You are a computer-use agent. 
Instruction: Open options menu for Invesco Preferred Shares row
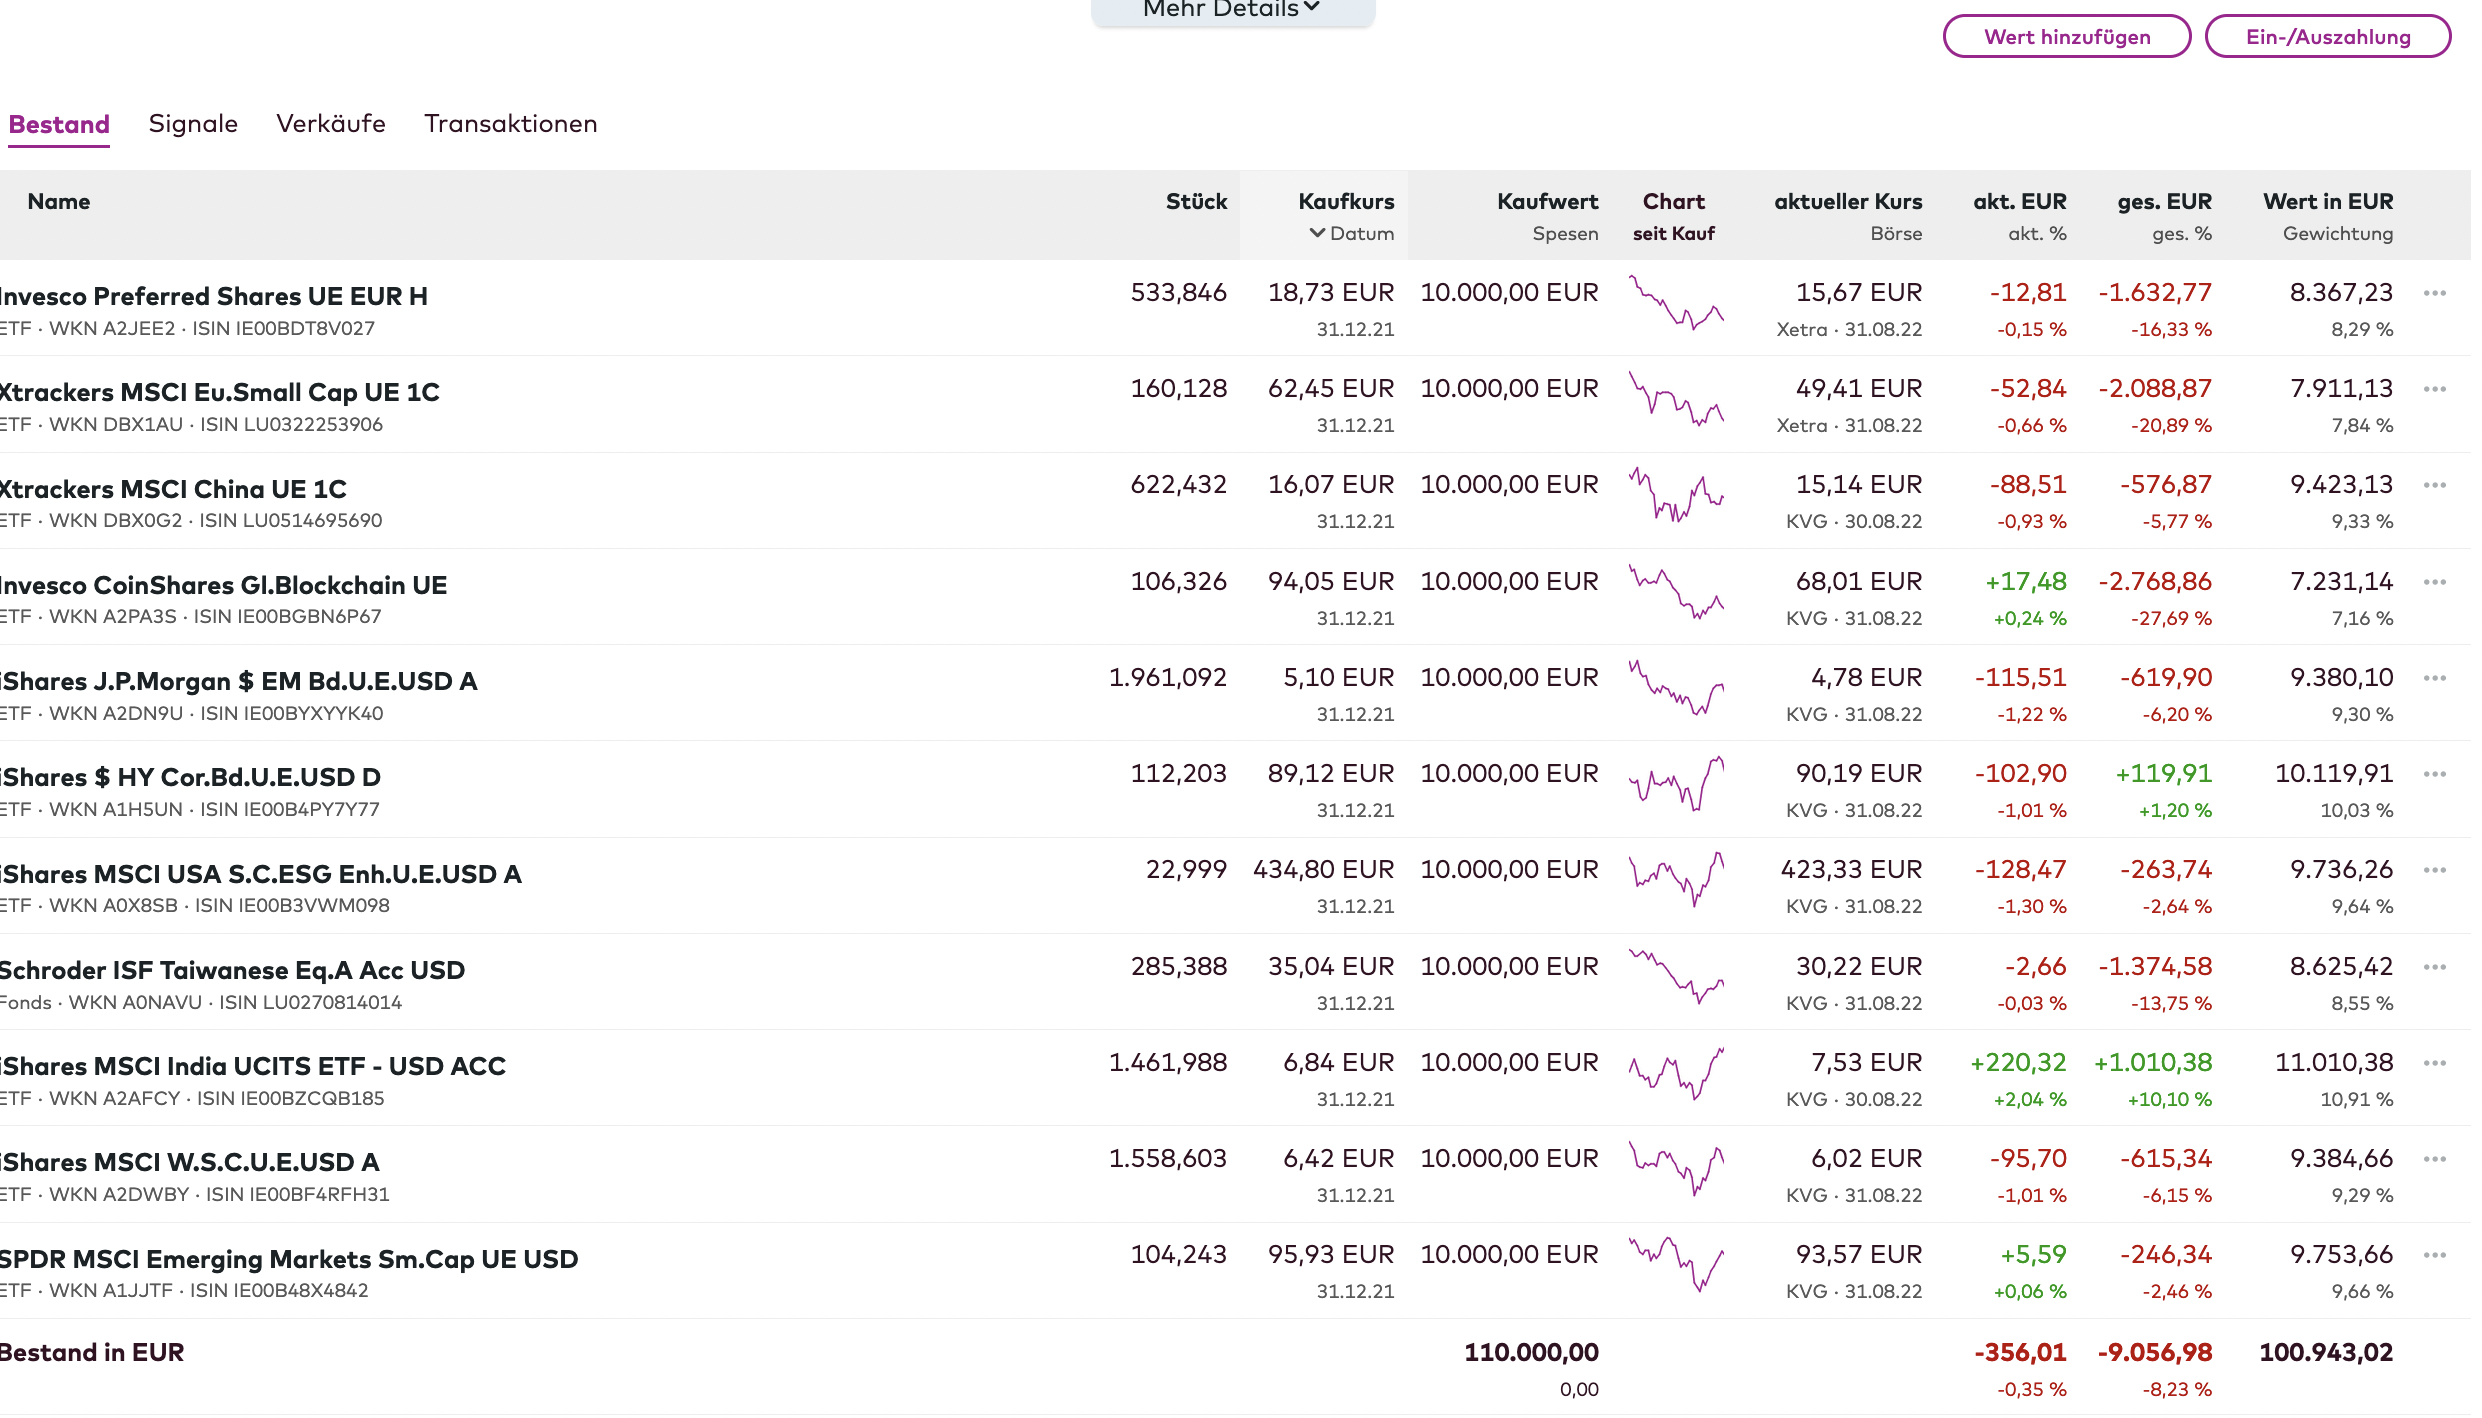click(2434, 293)
